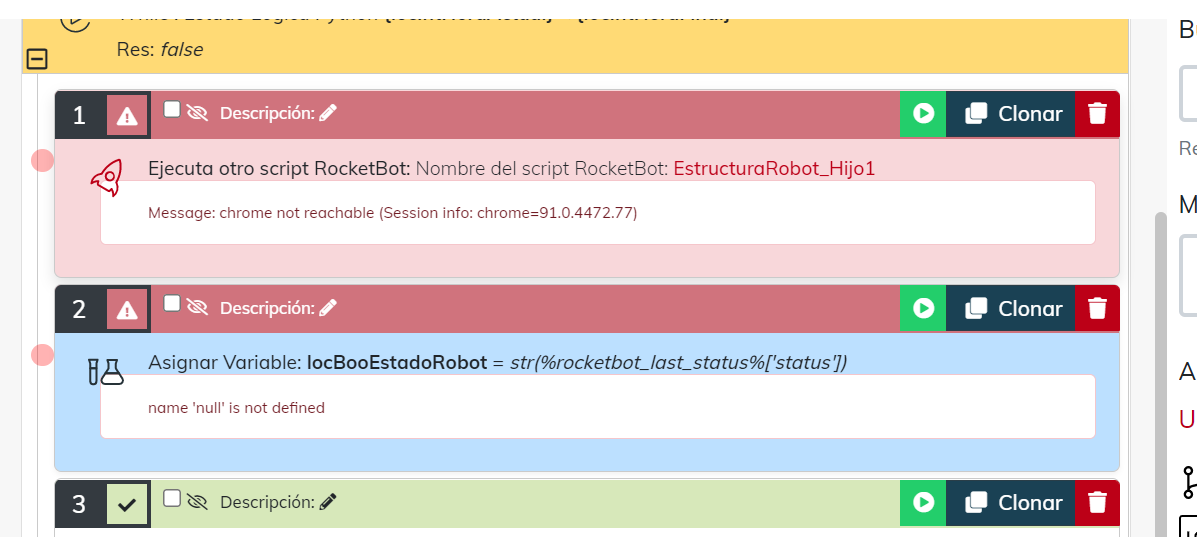Collapse the While block with minus box
Viewport: 1197px width, 537px height.
coord(37,60)
